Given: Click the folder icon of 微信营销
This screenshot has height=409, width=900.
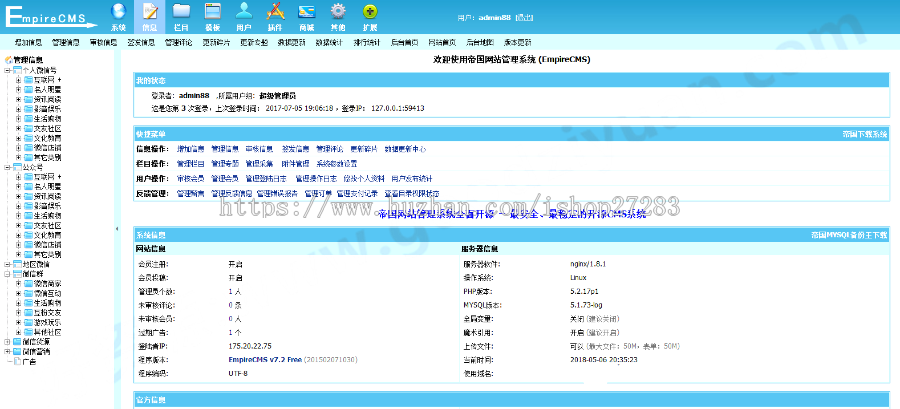Looking at the screenshot, I should [x=17, y=352].
